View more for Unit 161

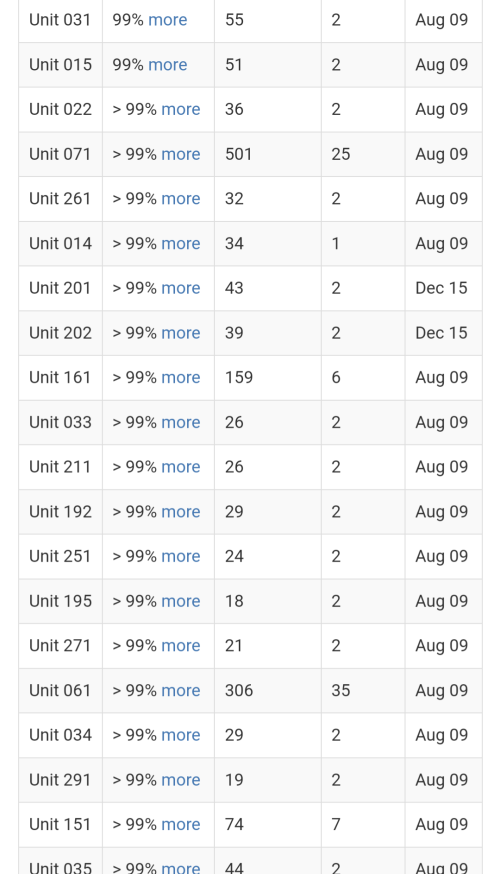tap(181, 377)
